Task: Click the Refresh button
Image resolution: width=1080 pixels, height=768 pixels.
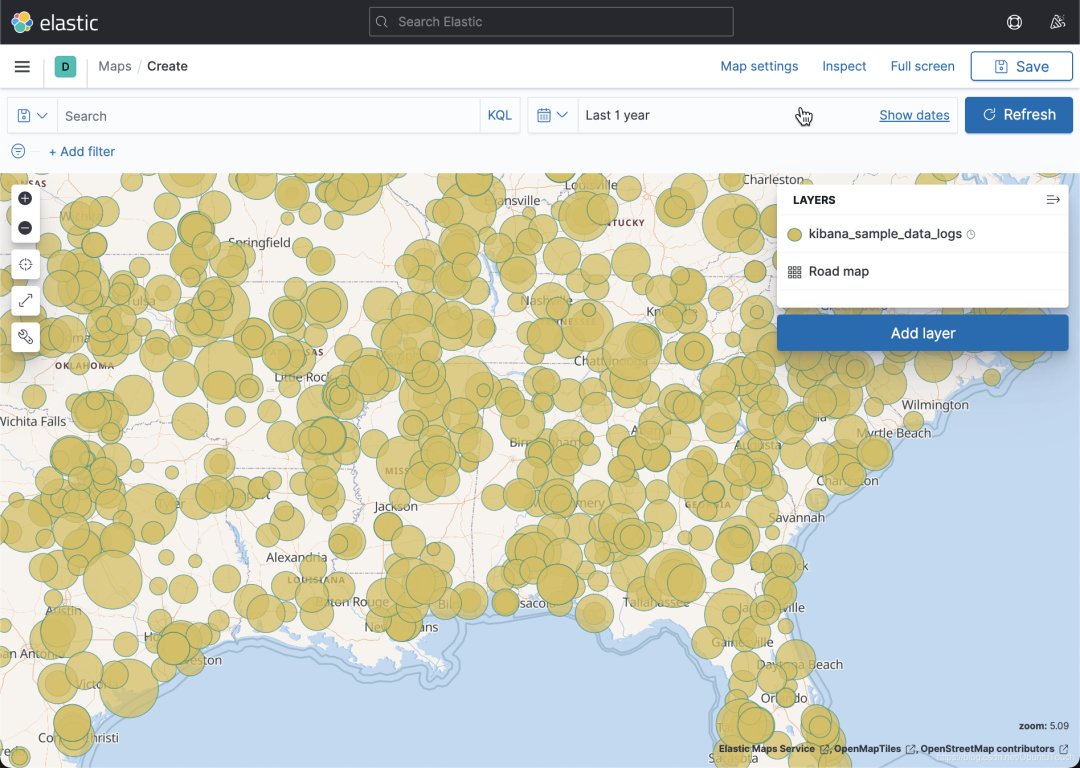Action: [x=1019, y=115]
